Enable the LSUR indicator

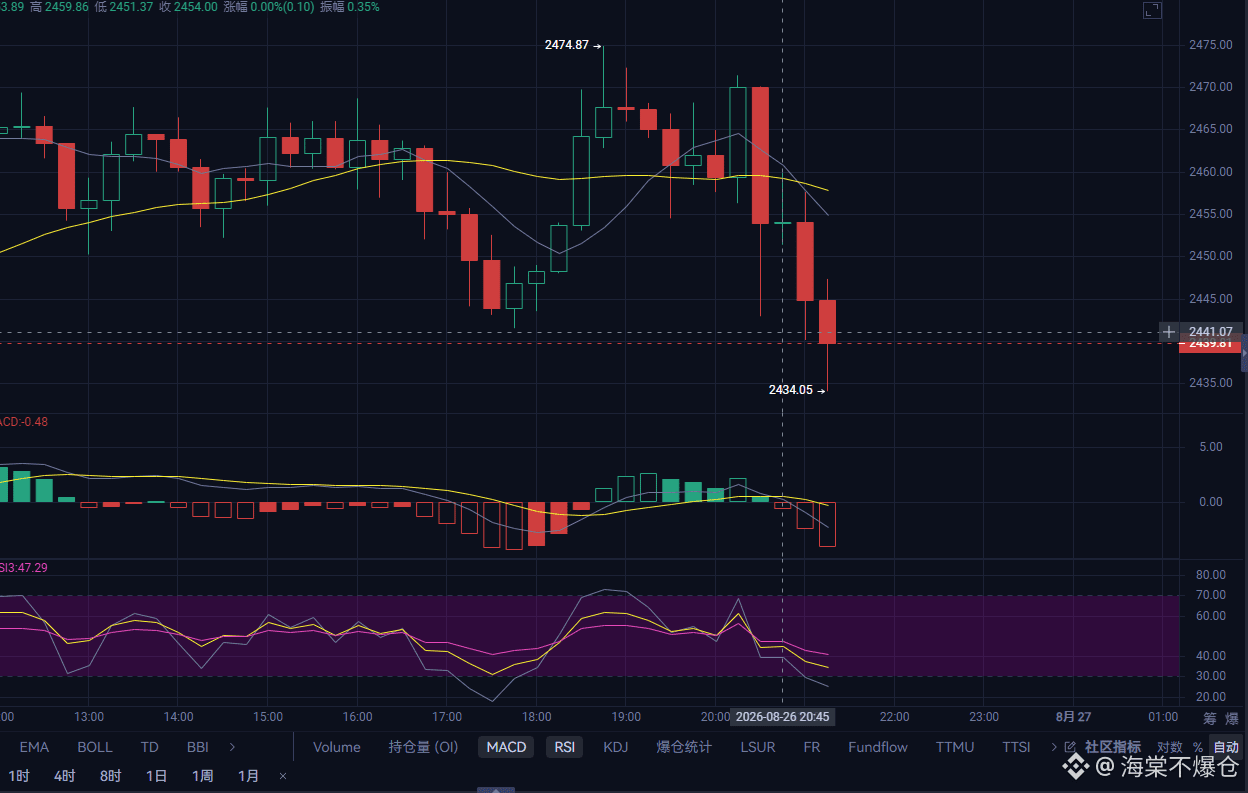758,747
